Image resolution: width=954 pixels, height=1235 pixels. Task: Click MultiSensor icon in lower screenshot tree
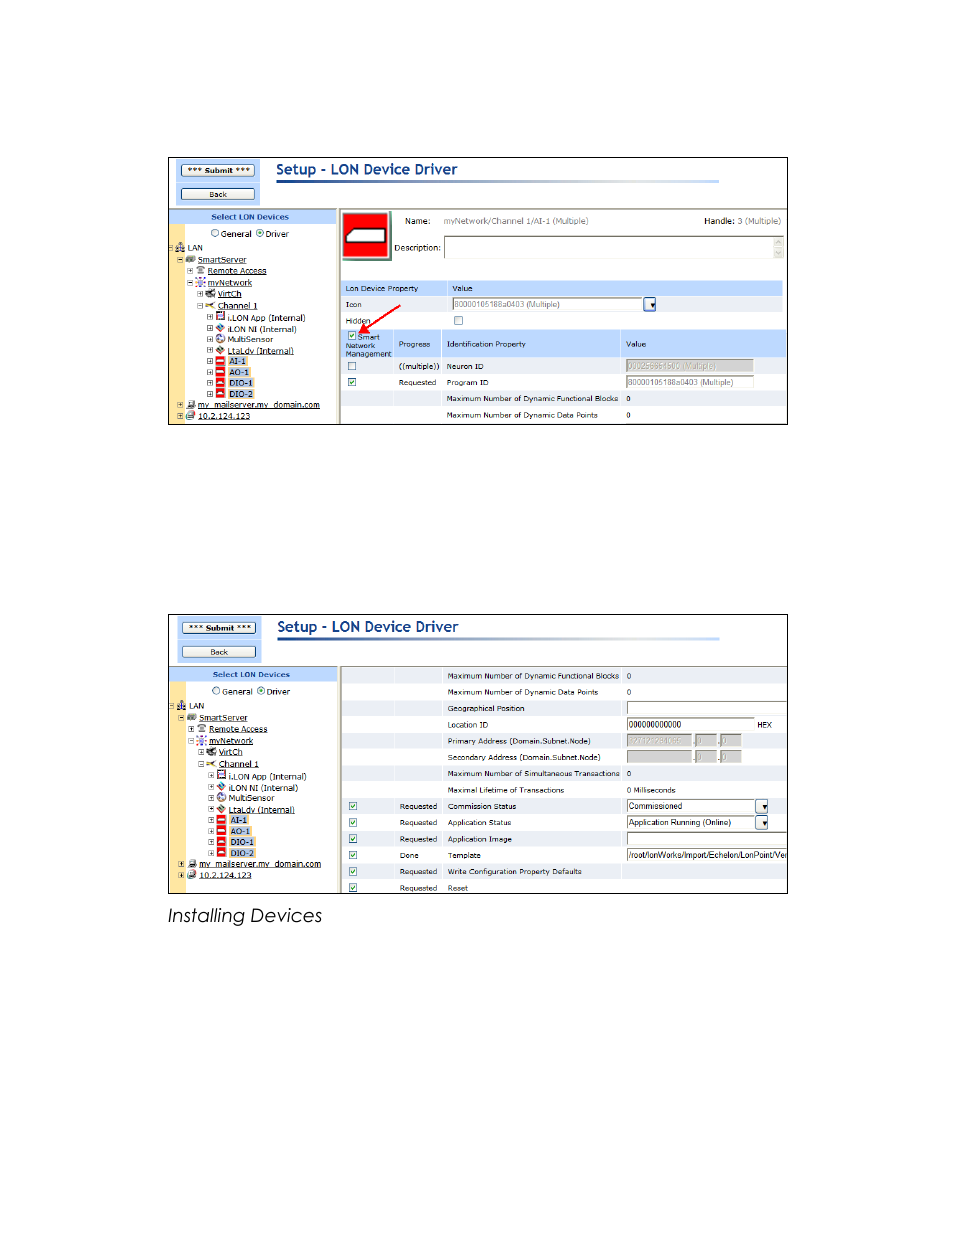coord(222,798)
